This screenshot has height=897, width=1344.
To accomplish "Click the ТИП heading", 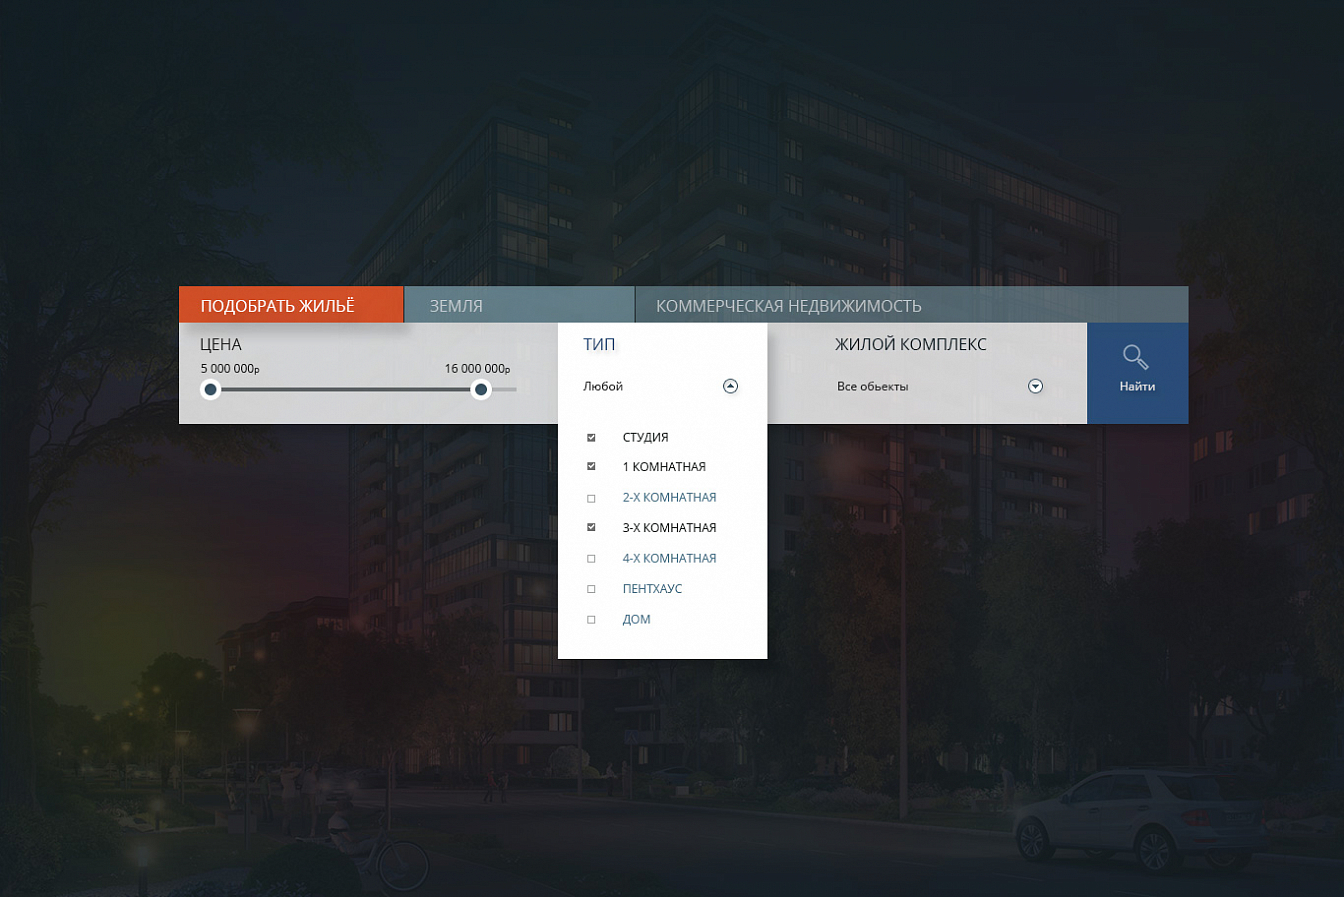I will 599,344.
